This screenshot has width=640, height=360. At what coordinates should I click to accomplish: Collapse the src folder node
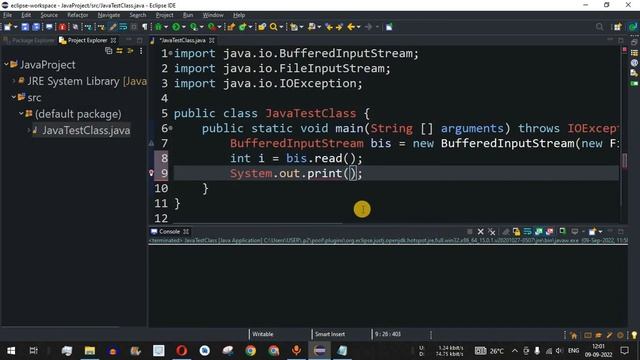coord(13,97)
